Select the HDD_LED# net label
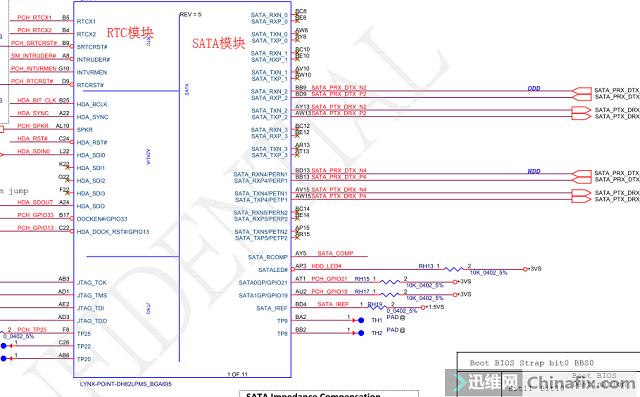Image resolution: width=640 pixels, height=397 pixels. pos(327,266)
